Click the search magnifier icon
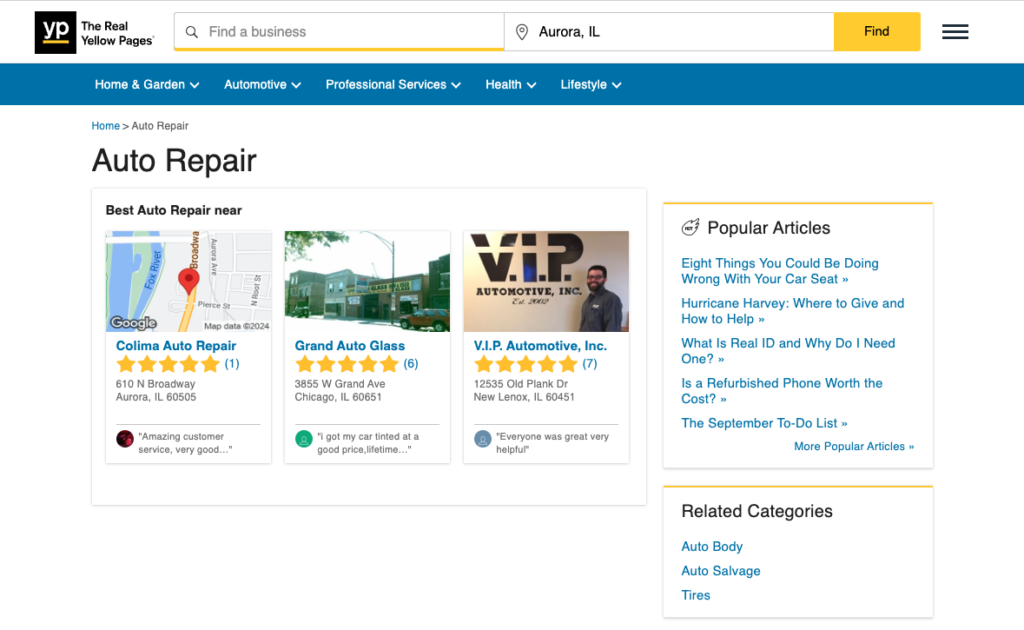 pos(191,32)
